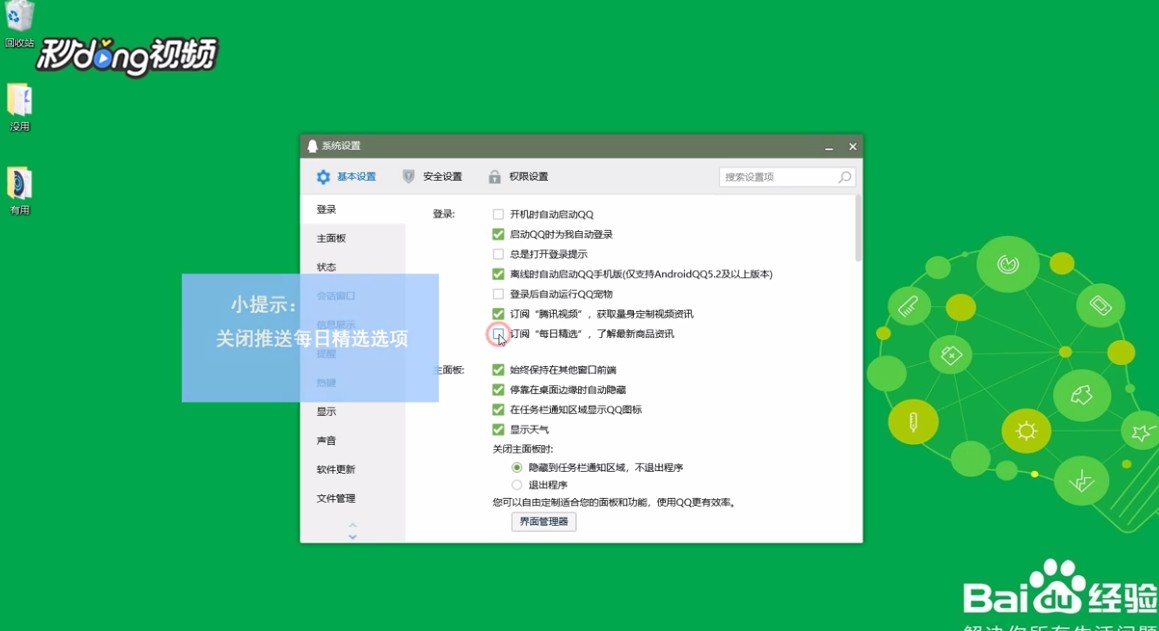The height and width of the screenshot is (631, 1159).
Task: Select the 没用 folder on desktop
Action: 19,107
